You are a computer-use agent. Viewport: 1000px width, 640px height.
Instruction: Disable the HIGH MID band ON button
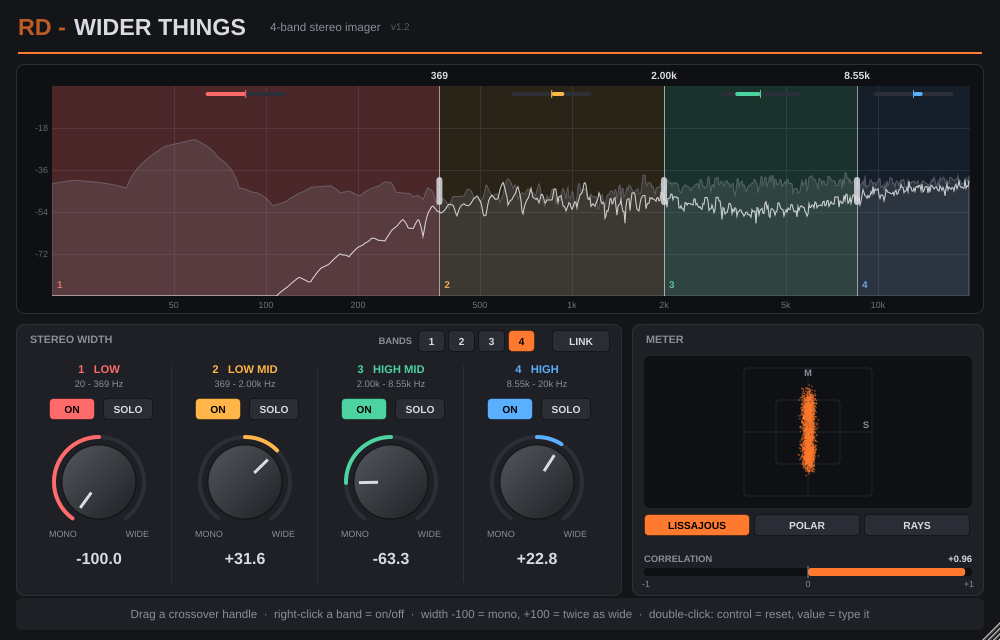pos(364,409)
